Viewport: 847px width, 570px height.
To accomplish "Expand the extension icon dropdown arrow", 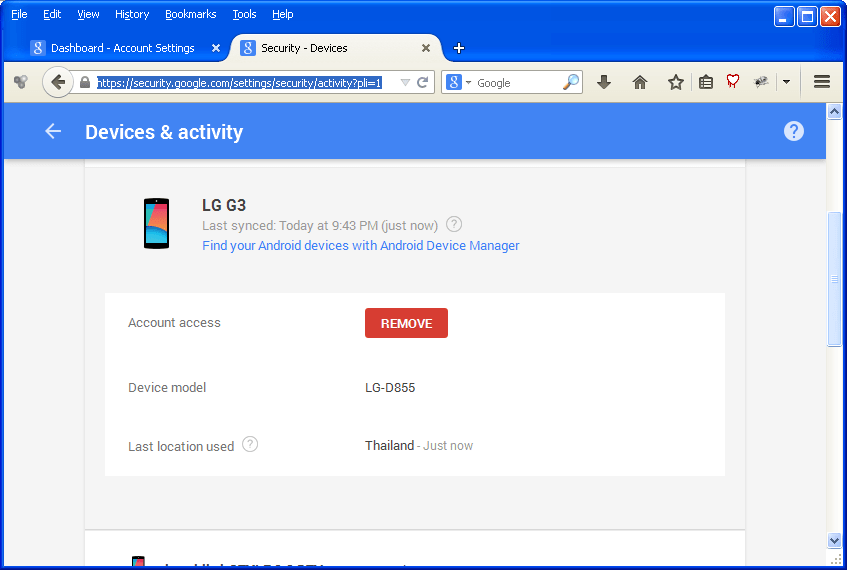I will (786, 82).
